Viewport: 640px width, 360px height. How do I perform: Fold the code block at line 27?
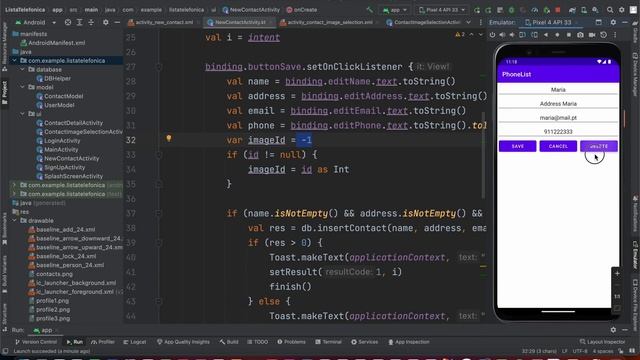pos(159,67)
